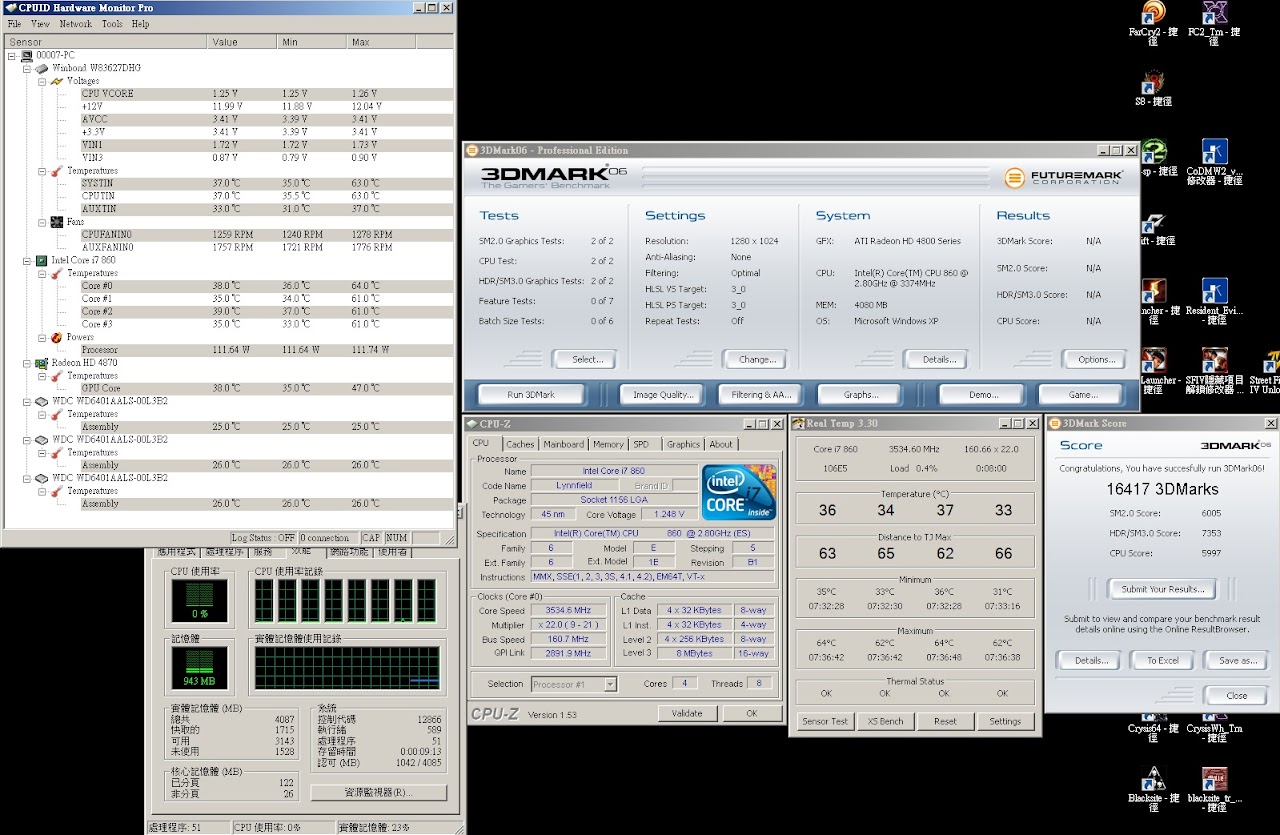Click the Image Quality... button

(663, 394)
